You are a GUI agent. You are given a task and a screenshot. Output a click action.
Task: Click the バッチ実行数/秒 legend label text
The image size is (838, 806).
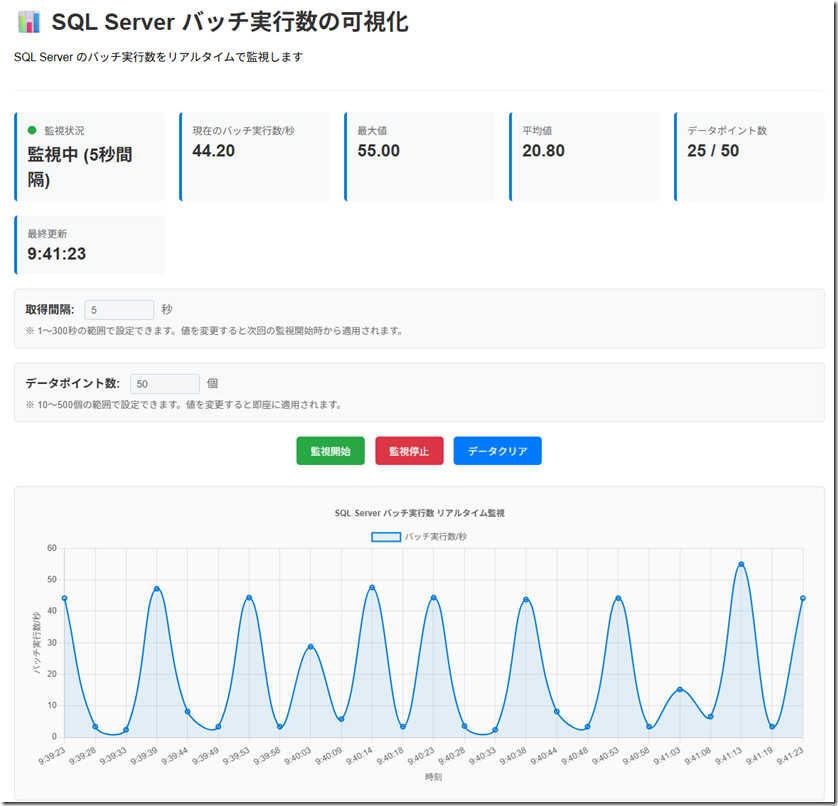[x=436, y=537]
